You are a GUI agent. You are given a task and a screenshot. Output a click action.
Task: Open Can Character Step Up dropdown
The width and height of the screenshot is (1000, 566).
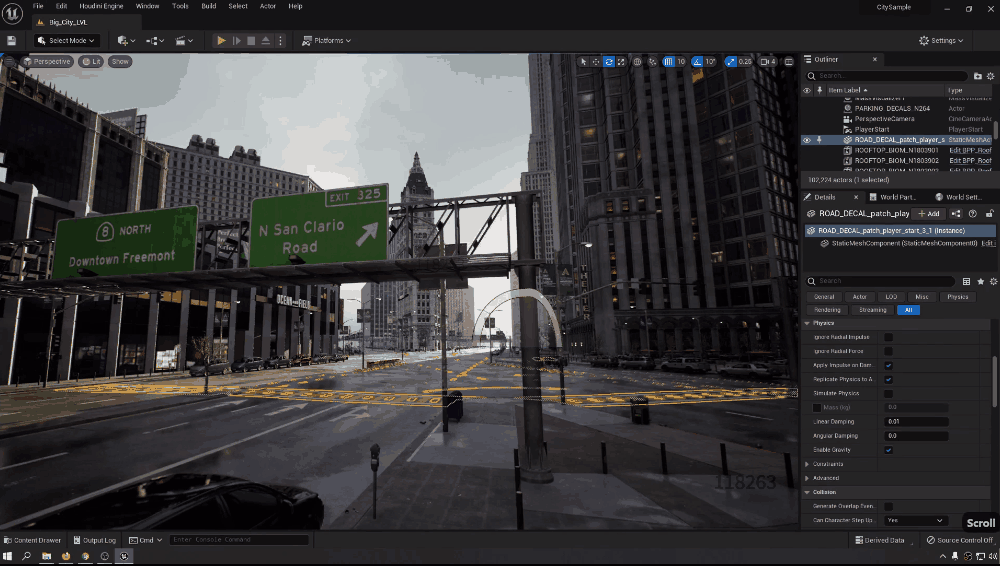click(916, 520)
